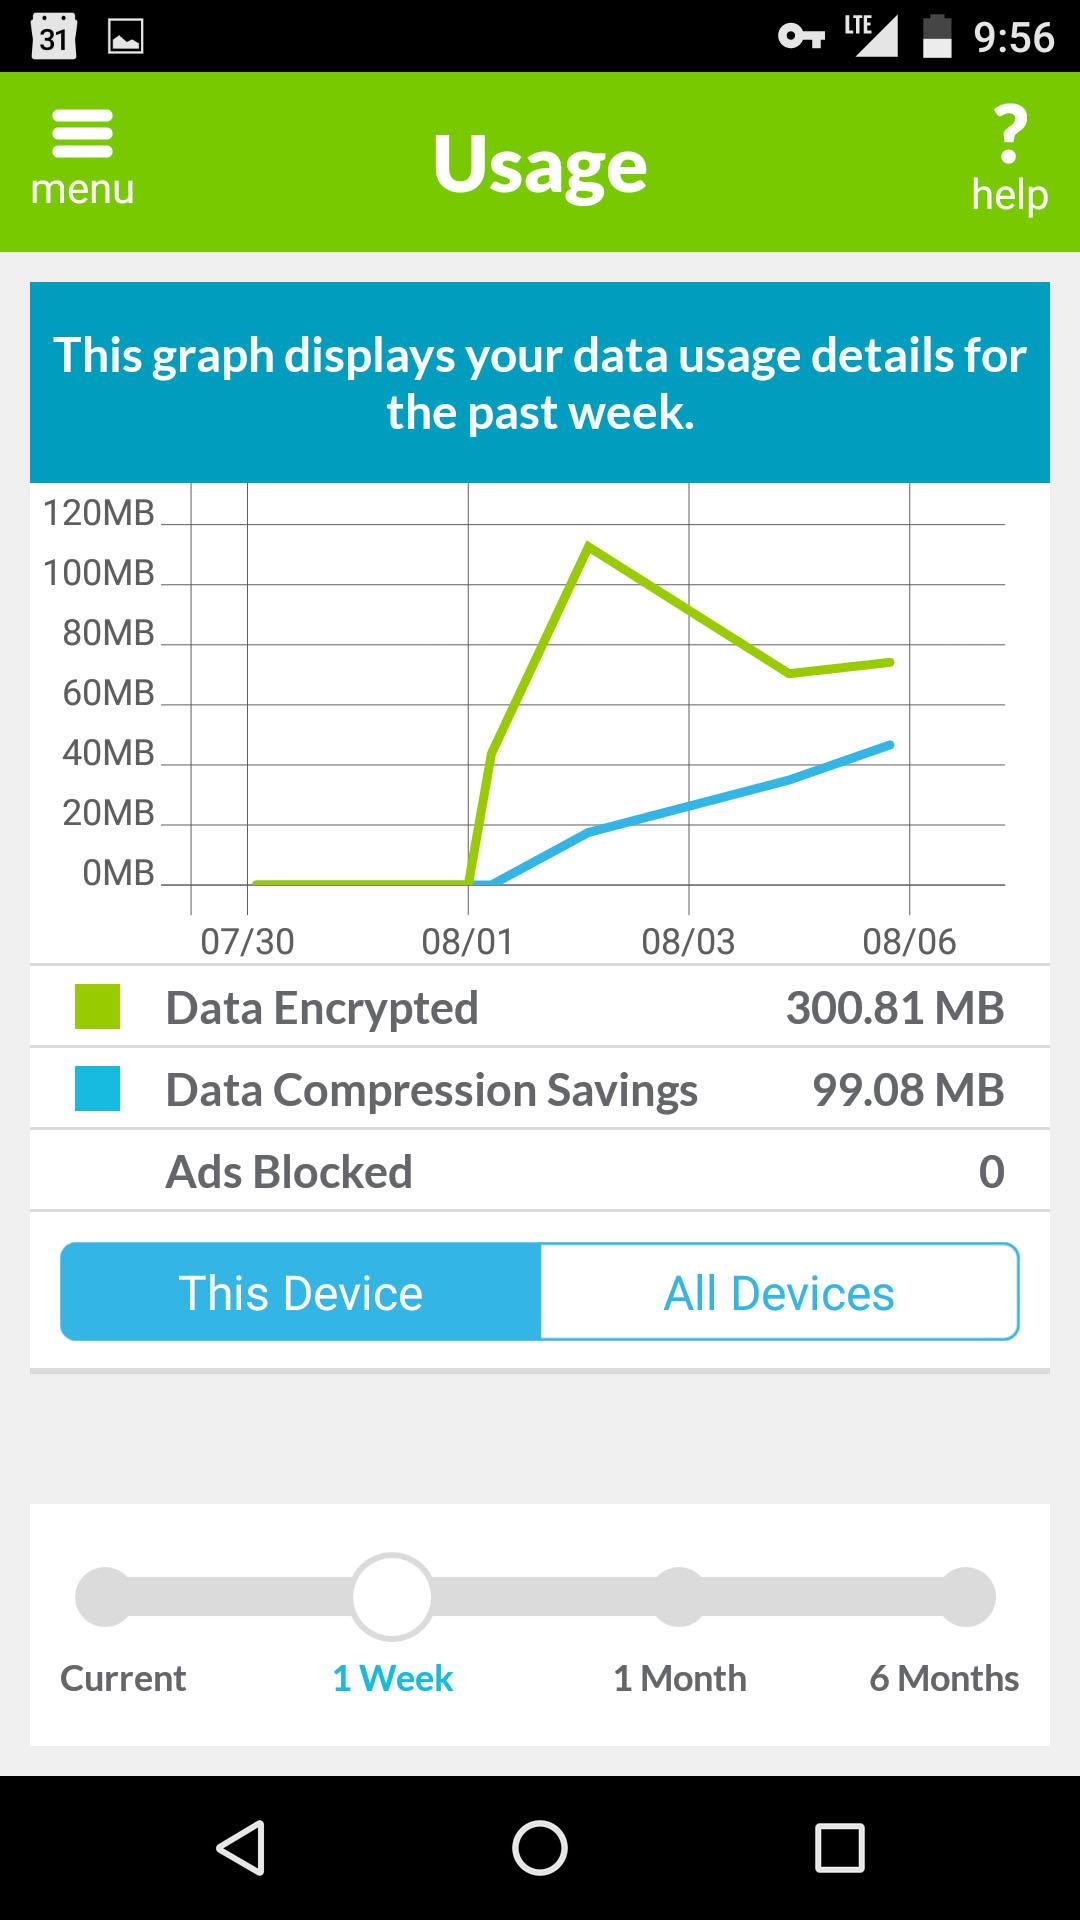1080x1920 pixels.
Task: Tap the help question mark icon
Action: tap(1010, 135)
